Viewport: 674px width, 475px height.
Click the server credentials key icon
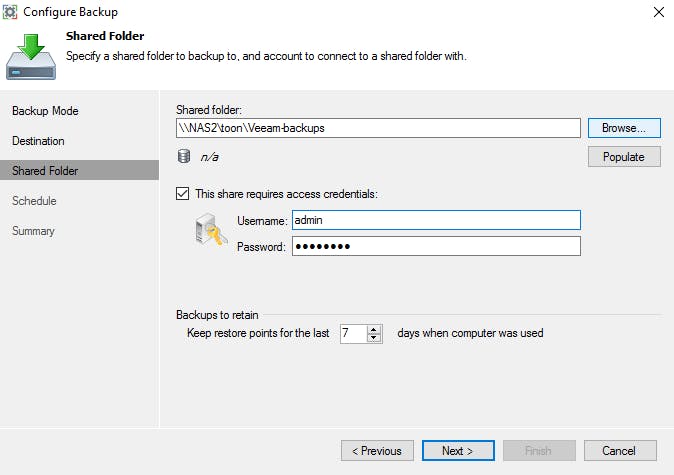(208, 233)
